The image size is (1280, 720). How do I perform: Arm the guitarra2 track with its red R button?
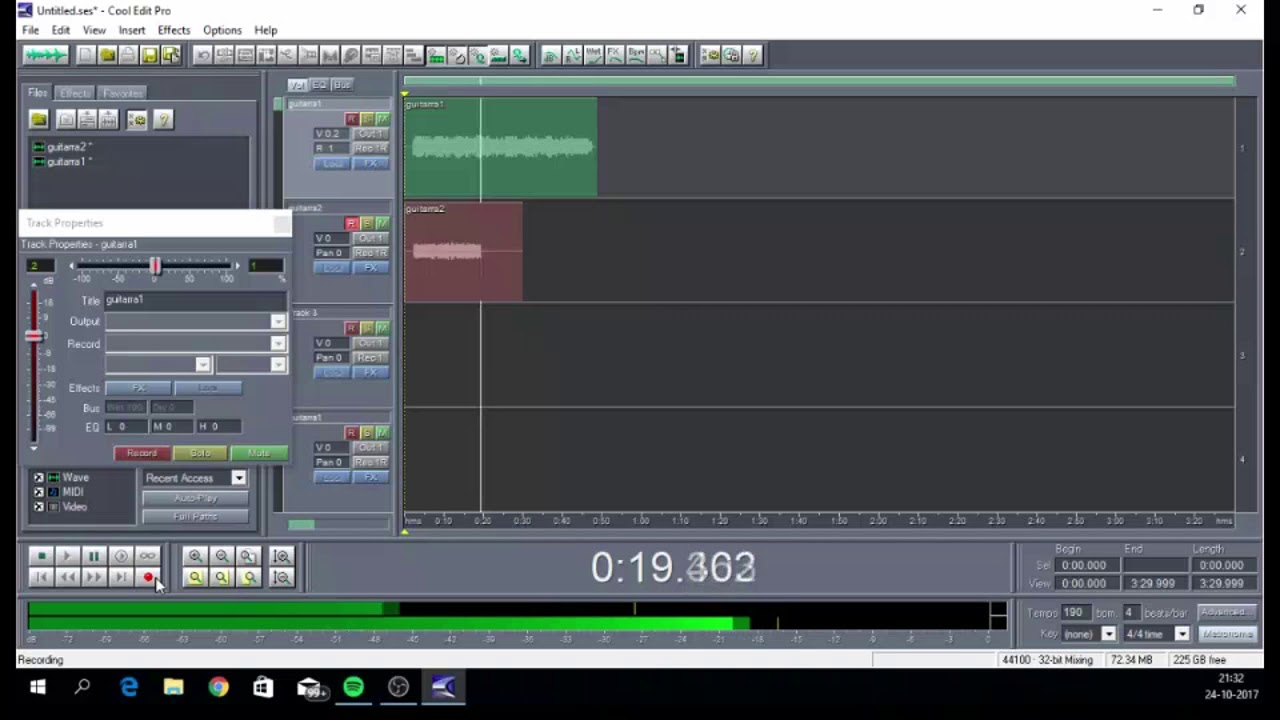pyautogui.click(x=351, y=223)
